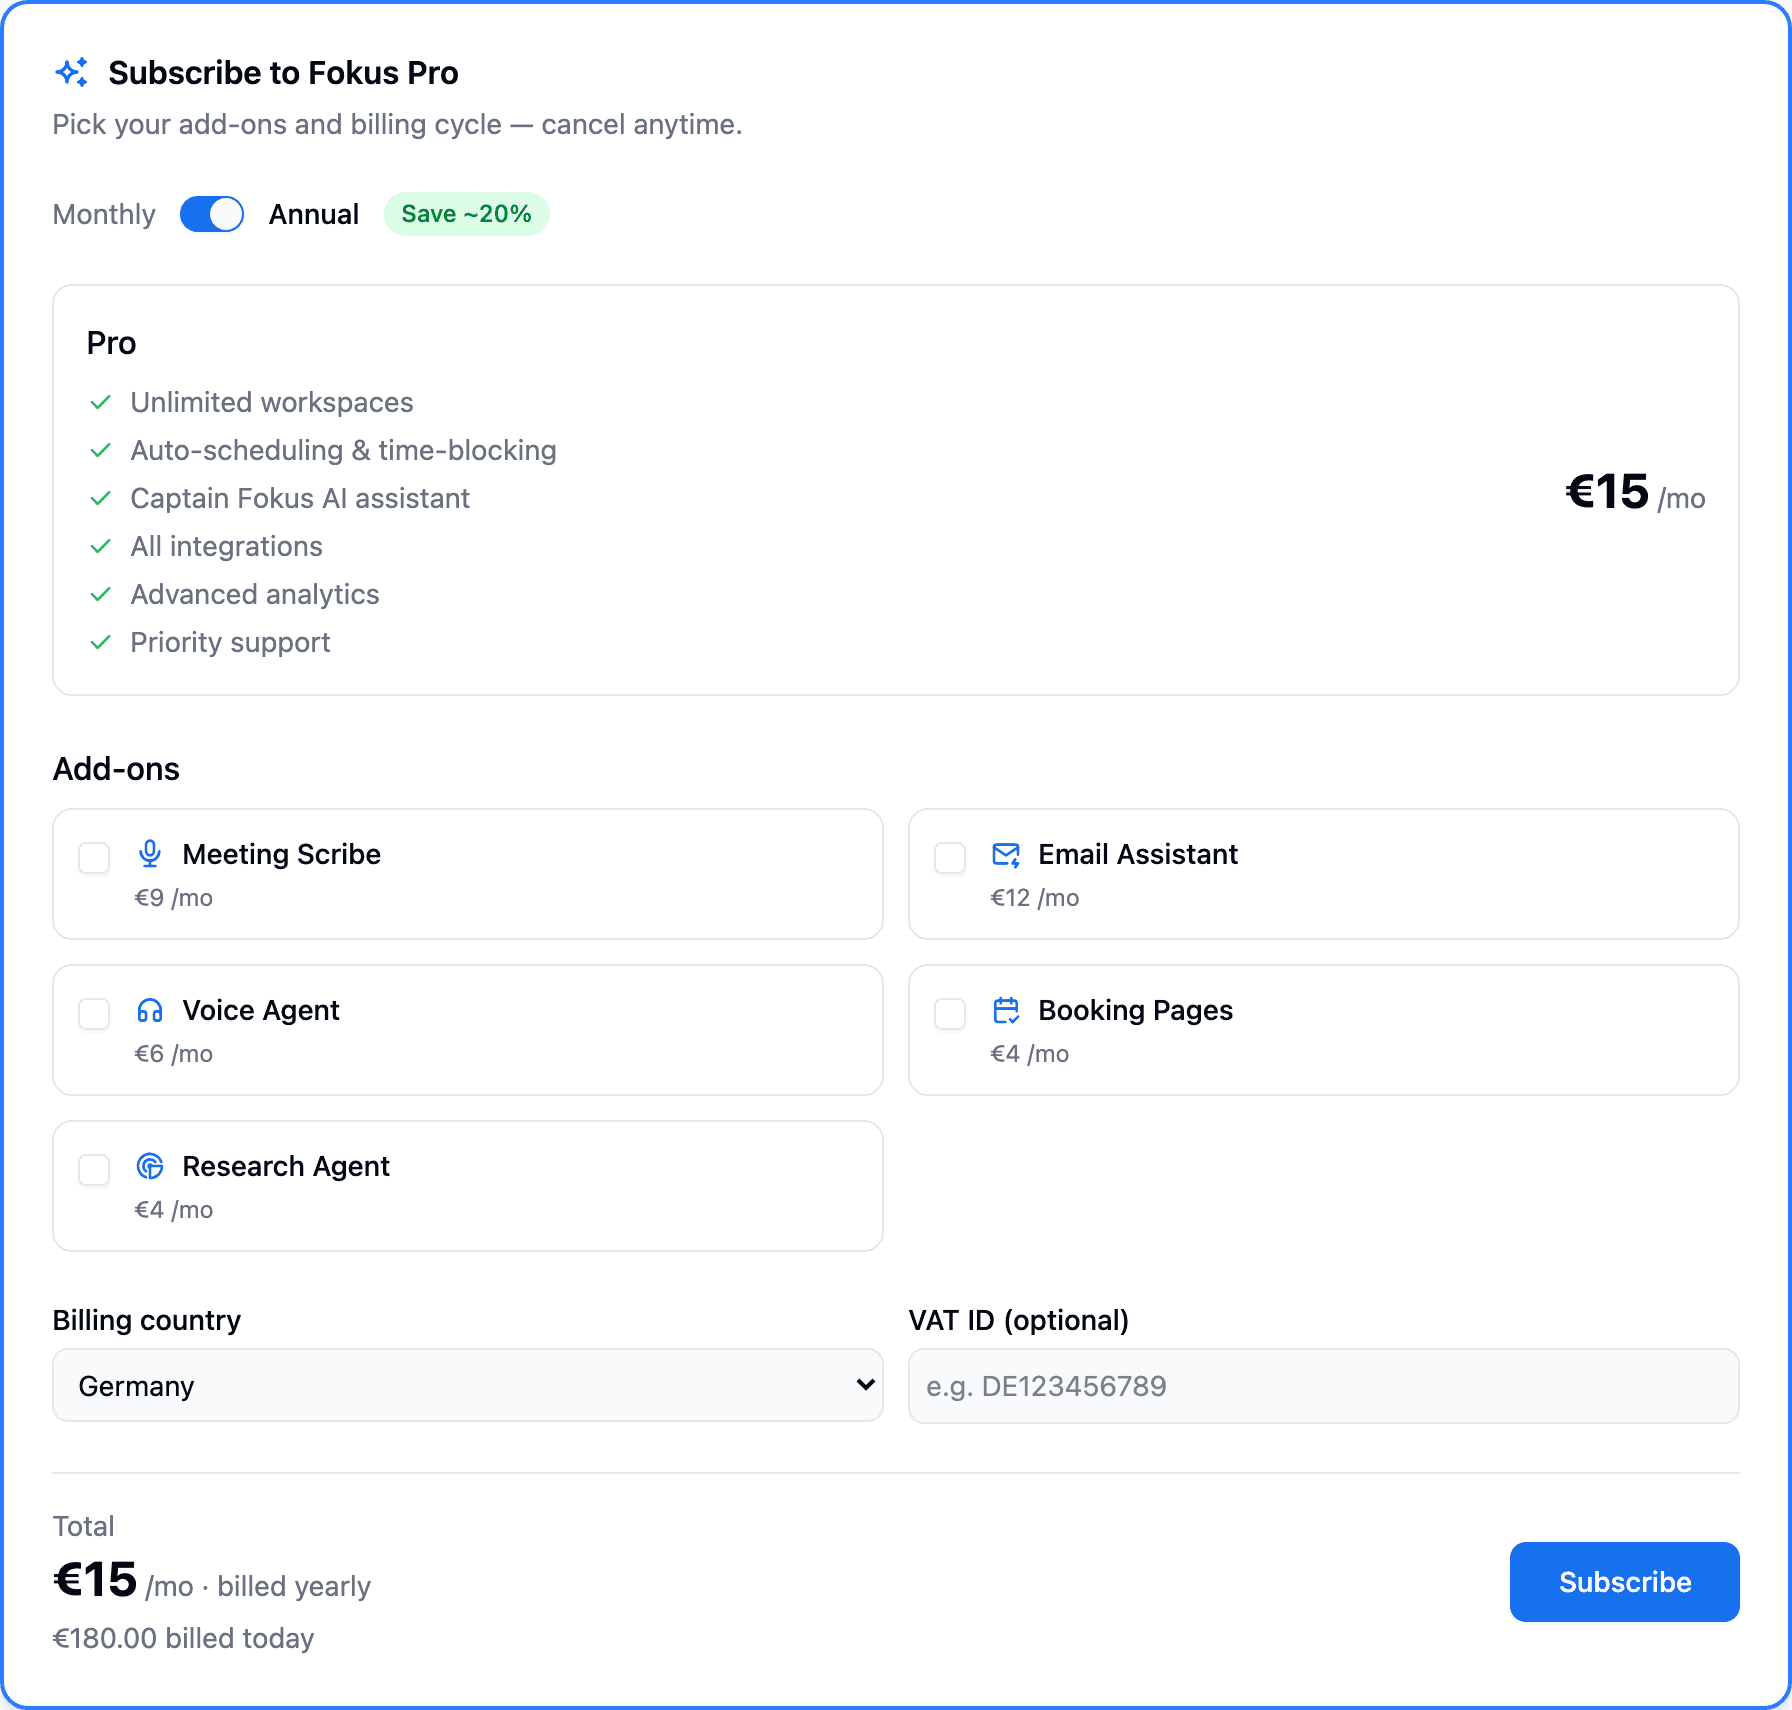
Task: Click the sparkle icon beside Subscribe to Fokus Pro
Action: (72, 72)
